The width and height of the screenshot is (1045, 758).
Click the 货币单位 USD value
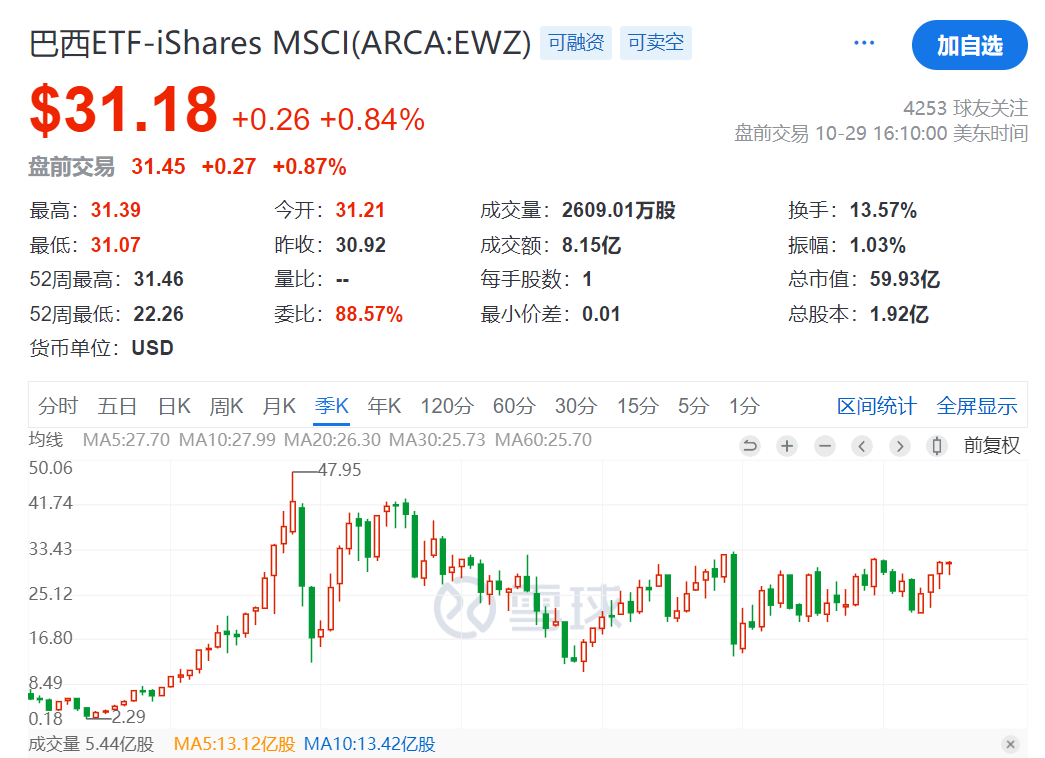click(x=153, y=348)
